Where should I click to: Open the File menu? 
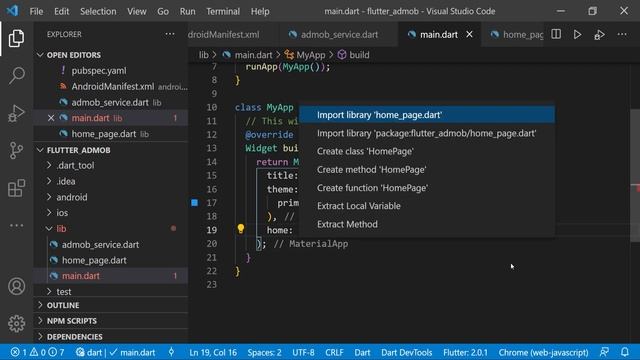click(36, 11)
